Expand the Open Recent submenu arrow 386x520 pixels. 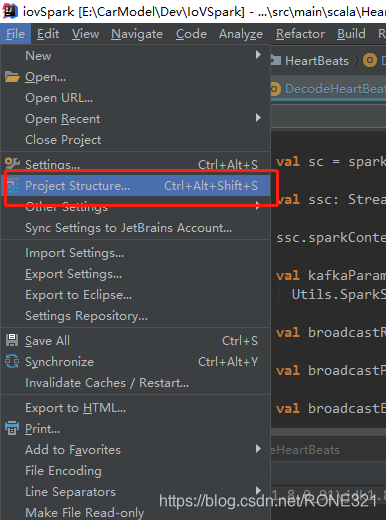point(258,117)
